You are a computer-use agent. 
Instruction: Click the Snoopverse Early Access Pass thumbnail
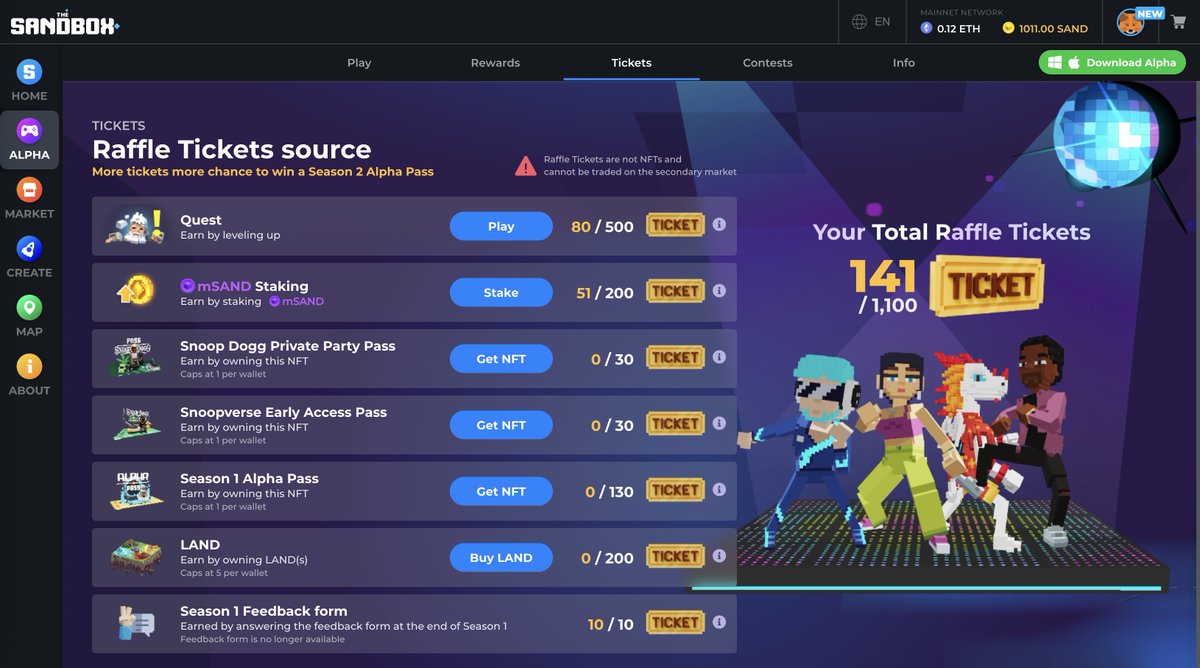coord(135,424)
